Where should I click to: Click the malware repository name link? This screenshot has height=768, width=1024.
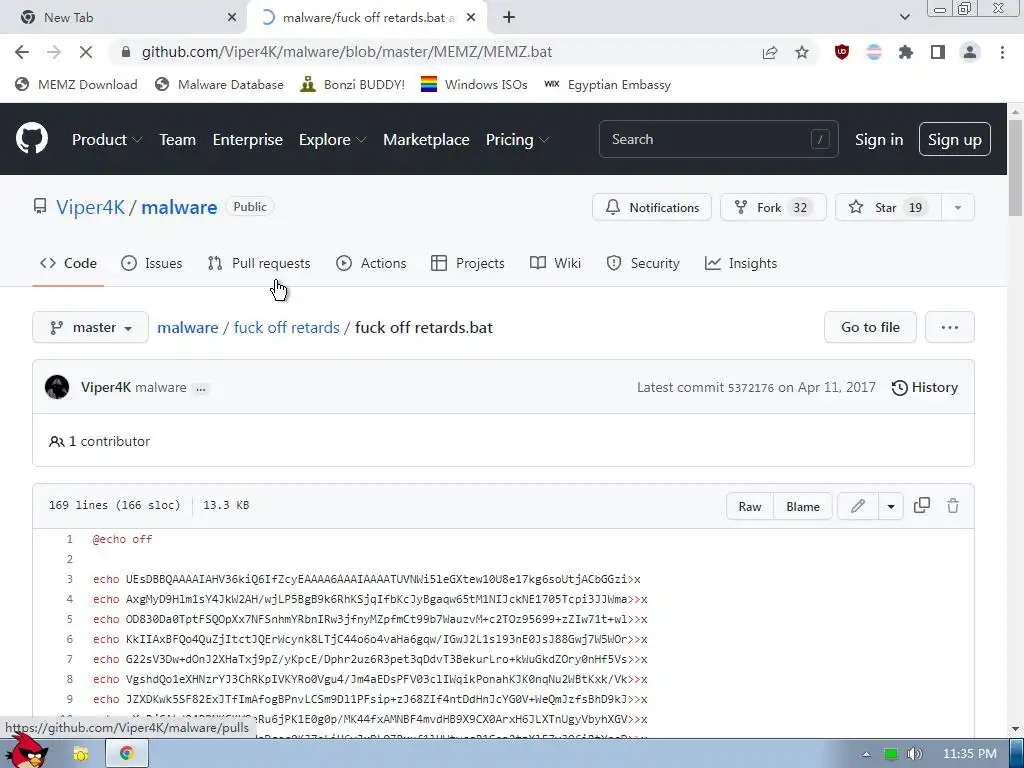coord(179,208)
